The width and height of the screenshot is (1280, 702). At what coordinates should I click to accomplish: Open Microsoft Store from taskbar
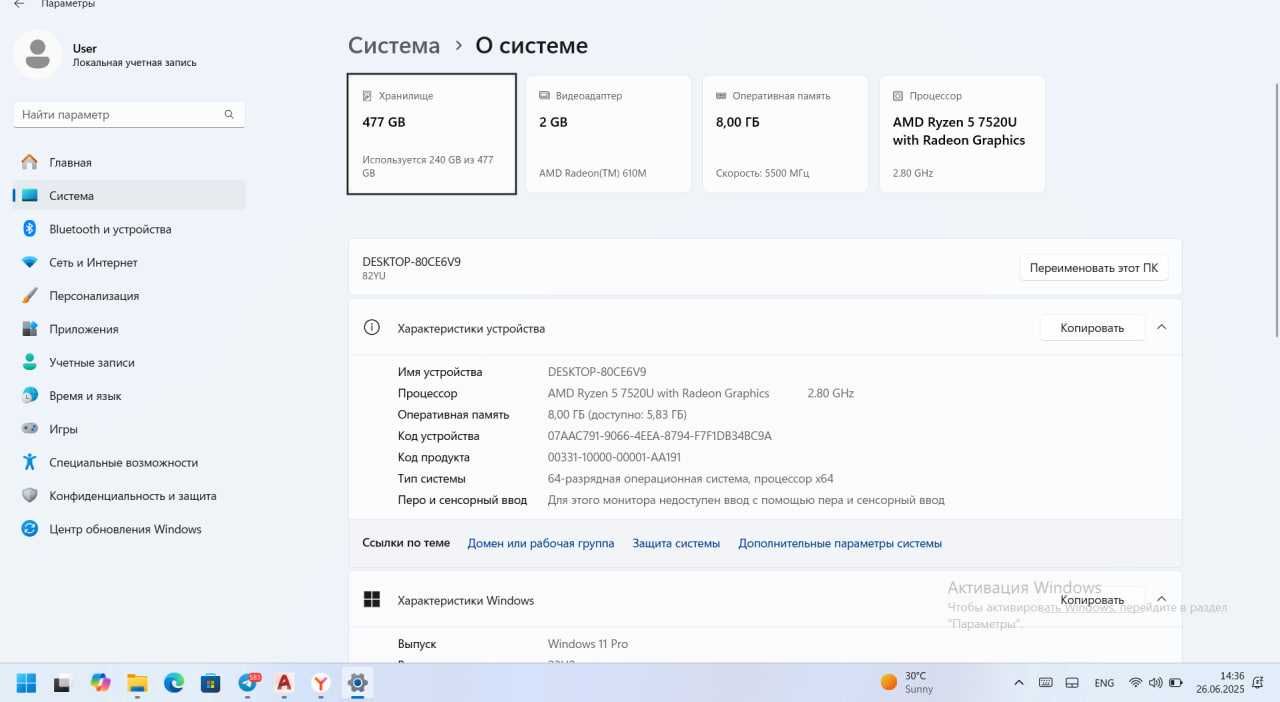211,683
